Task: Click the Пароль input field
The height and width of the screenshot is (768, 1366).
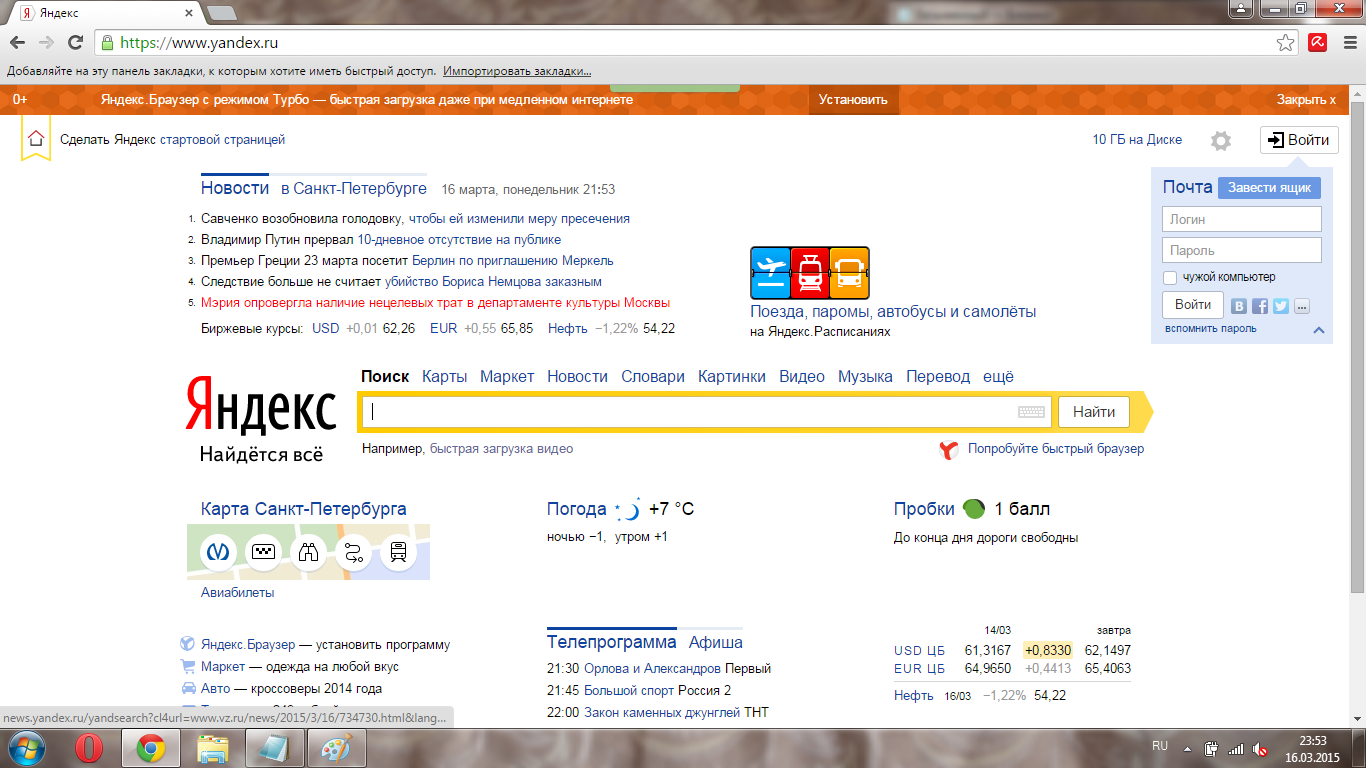Action: point(1242,250)
